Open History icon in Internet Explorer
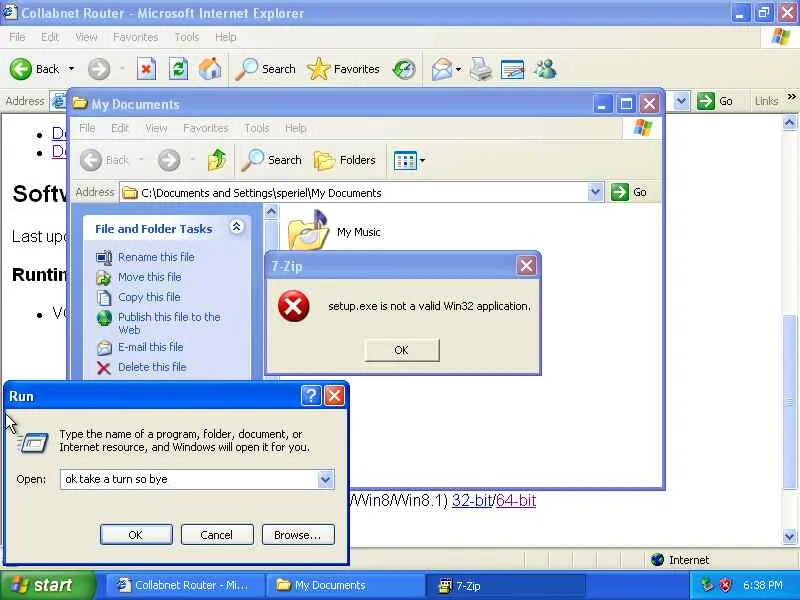This screenshot has height=600, width=800. [404, 69]
